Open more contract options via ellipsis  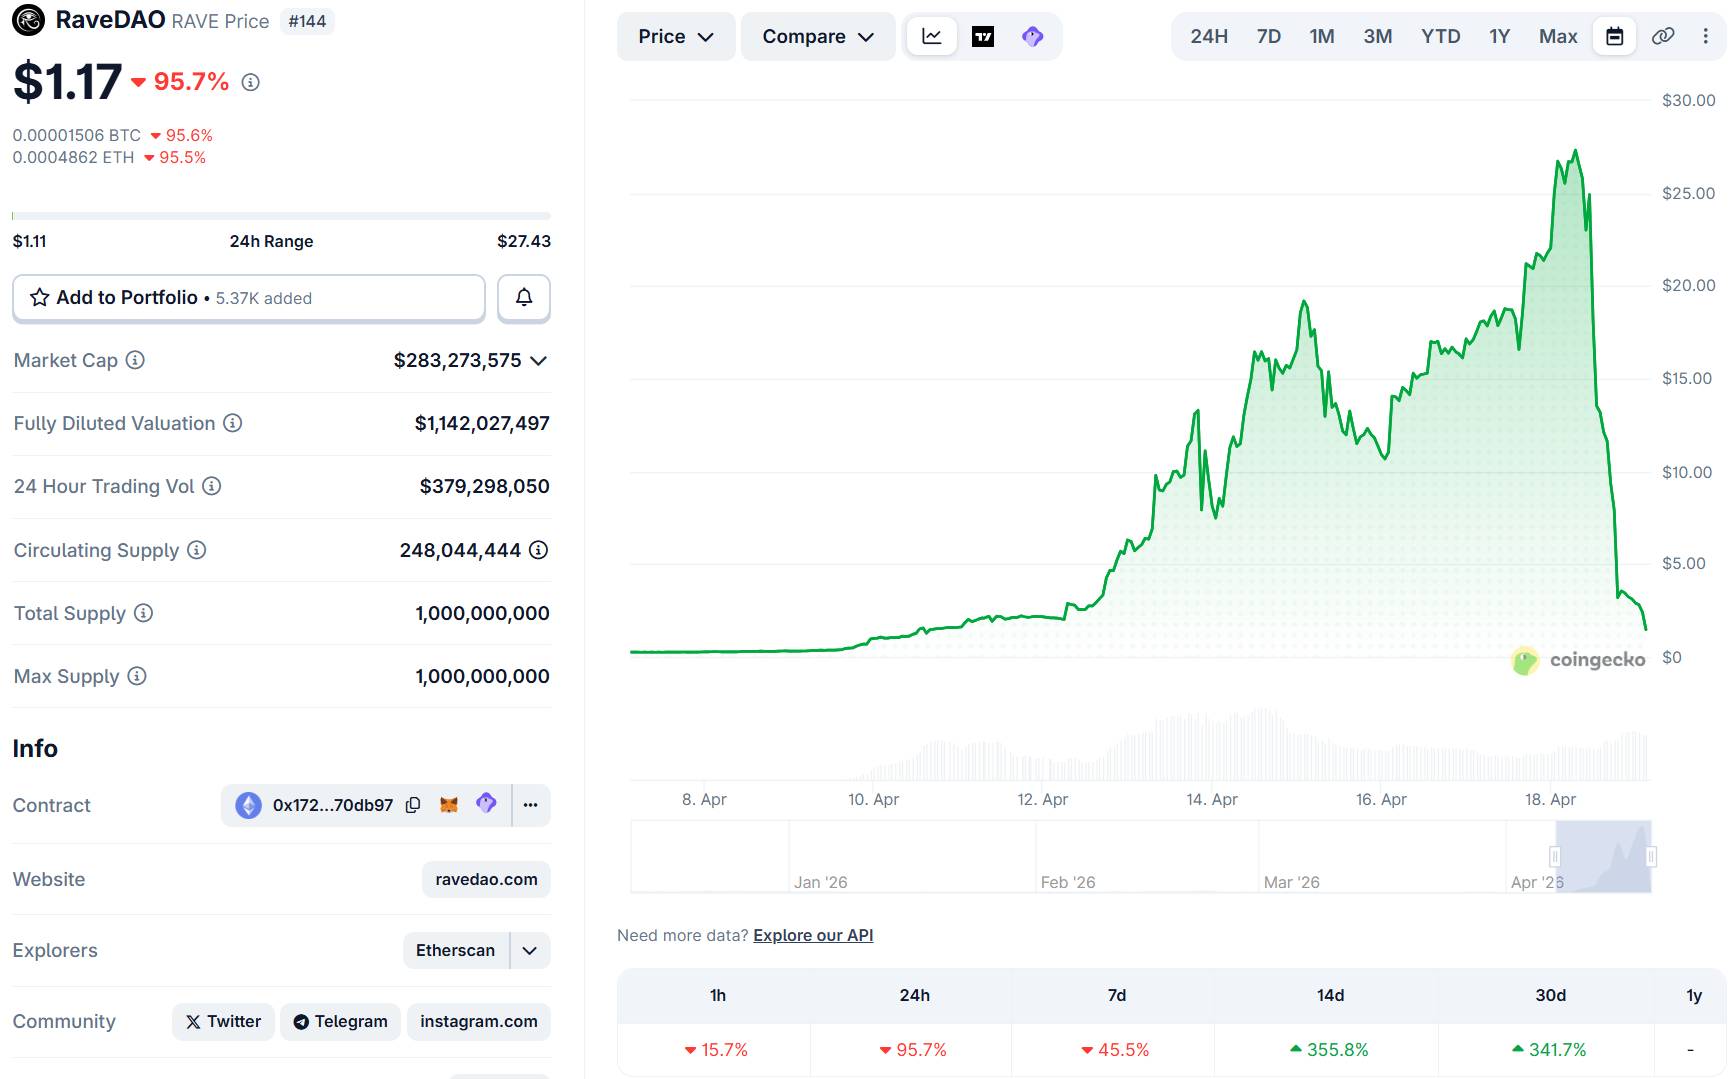point(531,805)
